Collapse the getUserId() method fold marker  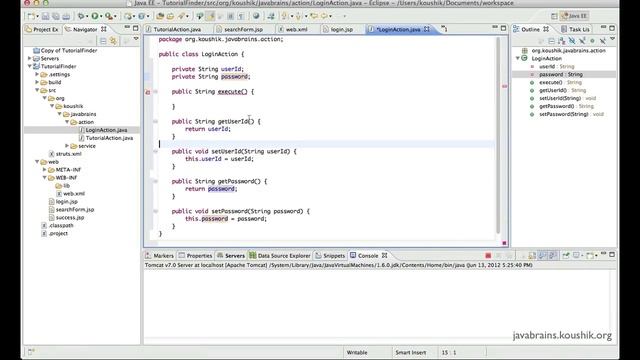[x=156, y=122]
